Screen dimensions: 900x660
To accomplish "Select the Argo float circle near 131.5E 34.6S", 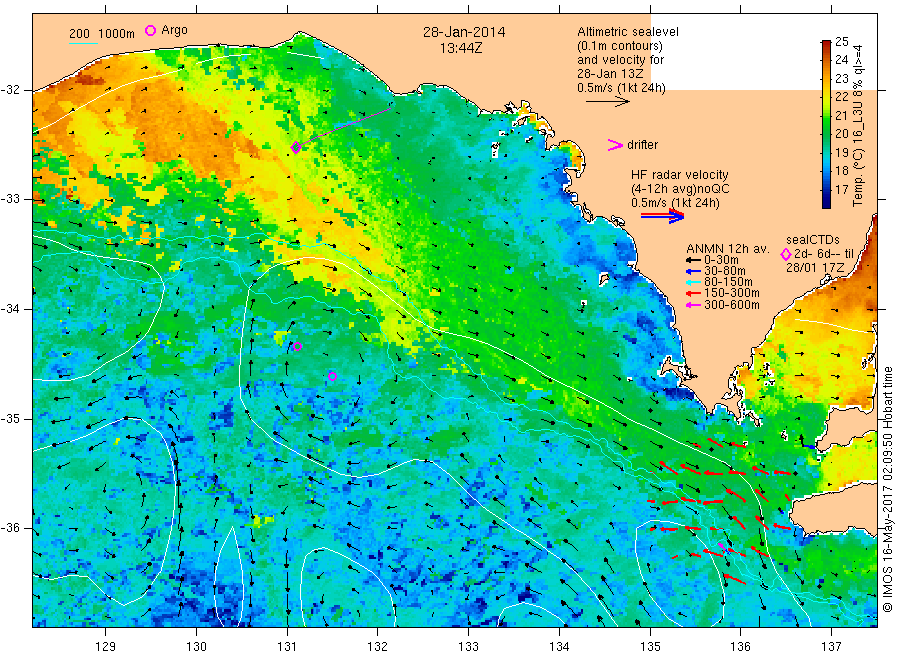I will coord(332,376).
